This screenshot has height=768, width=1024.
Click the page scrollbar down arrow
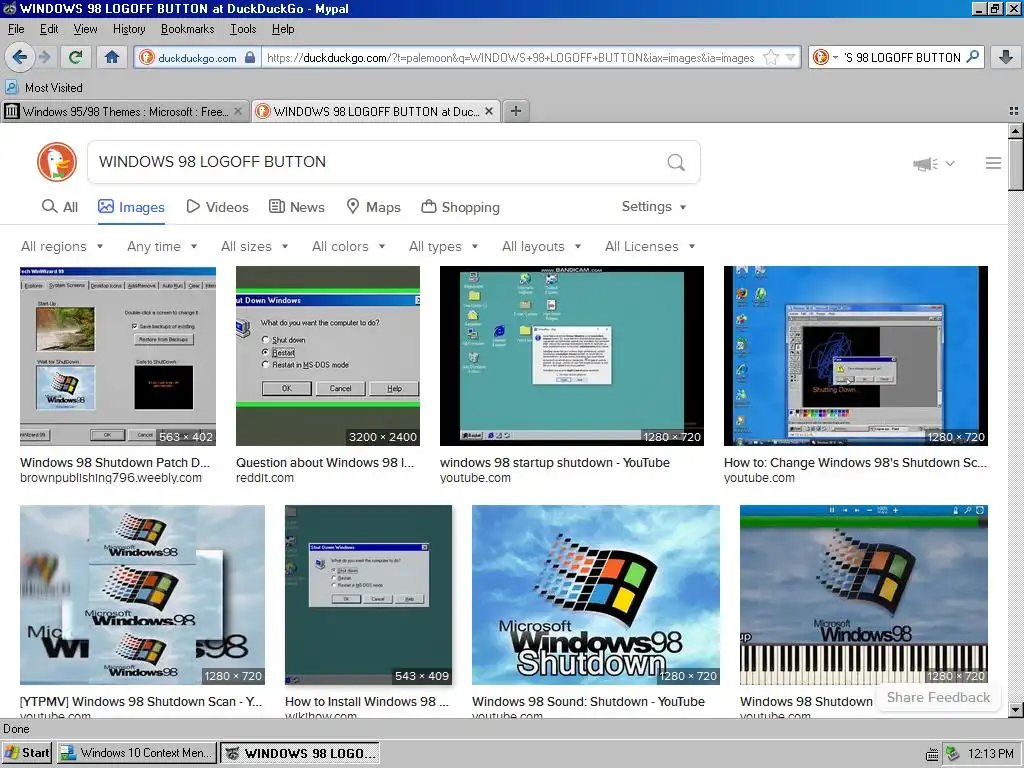pyautogui.click(x=1015, y=709)
